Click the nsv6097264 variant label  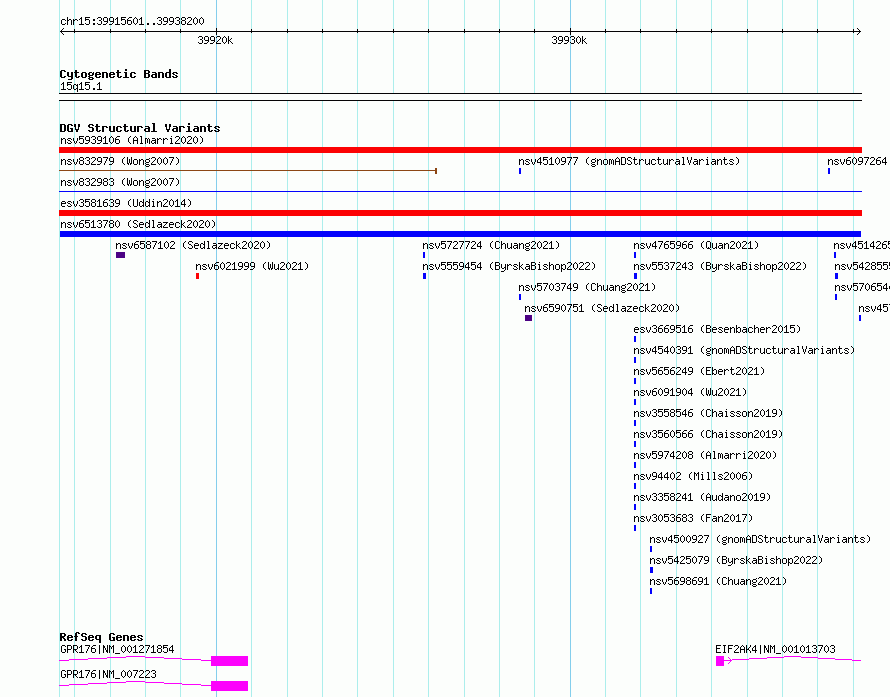pos(858,161)
